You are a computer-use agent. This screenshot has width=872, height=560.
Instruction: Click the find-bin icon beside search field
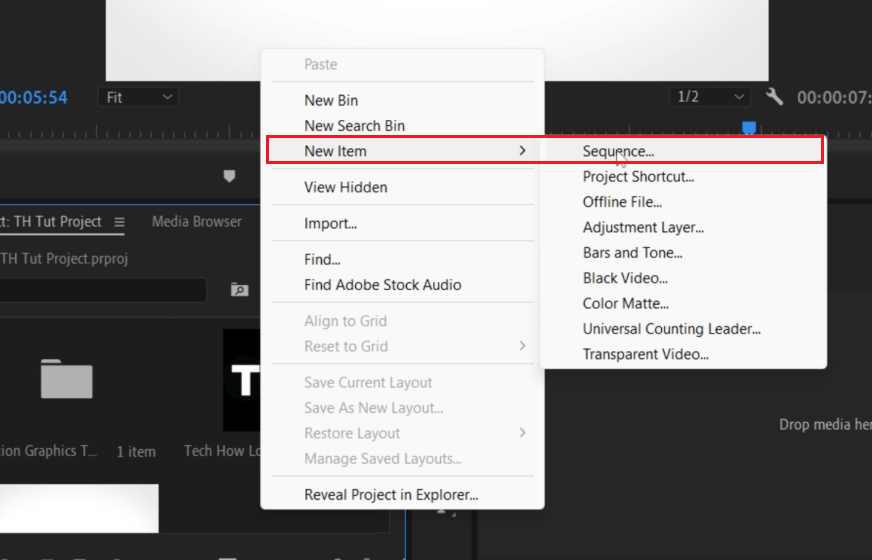(x=239, y=290)
